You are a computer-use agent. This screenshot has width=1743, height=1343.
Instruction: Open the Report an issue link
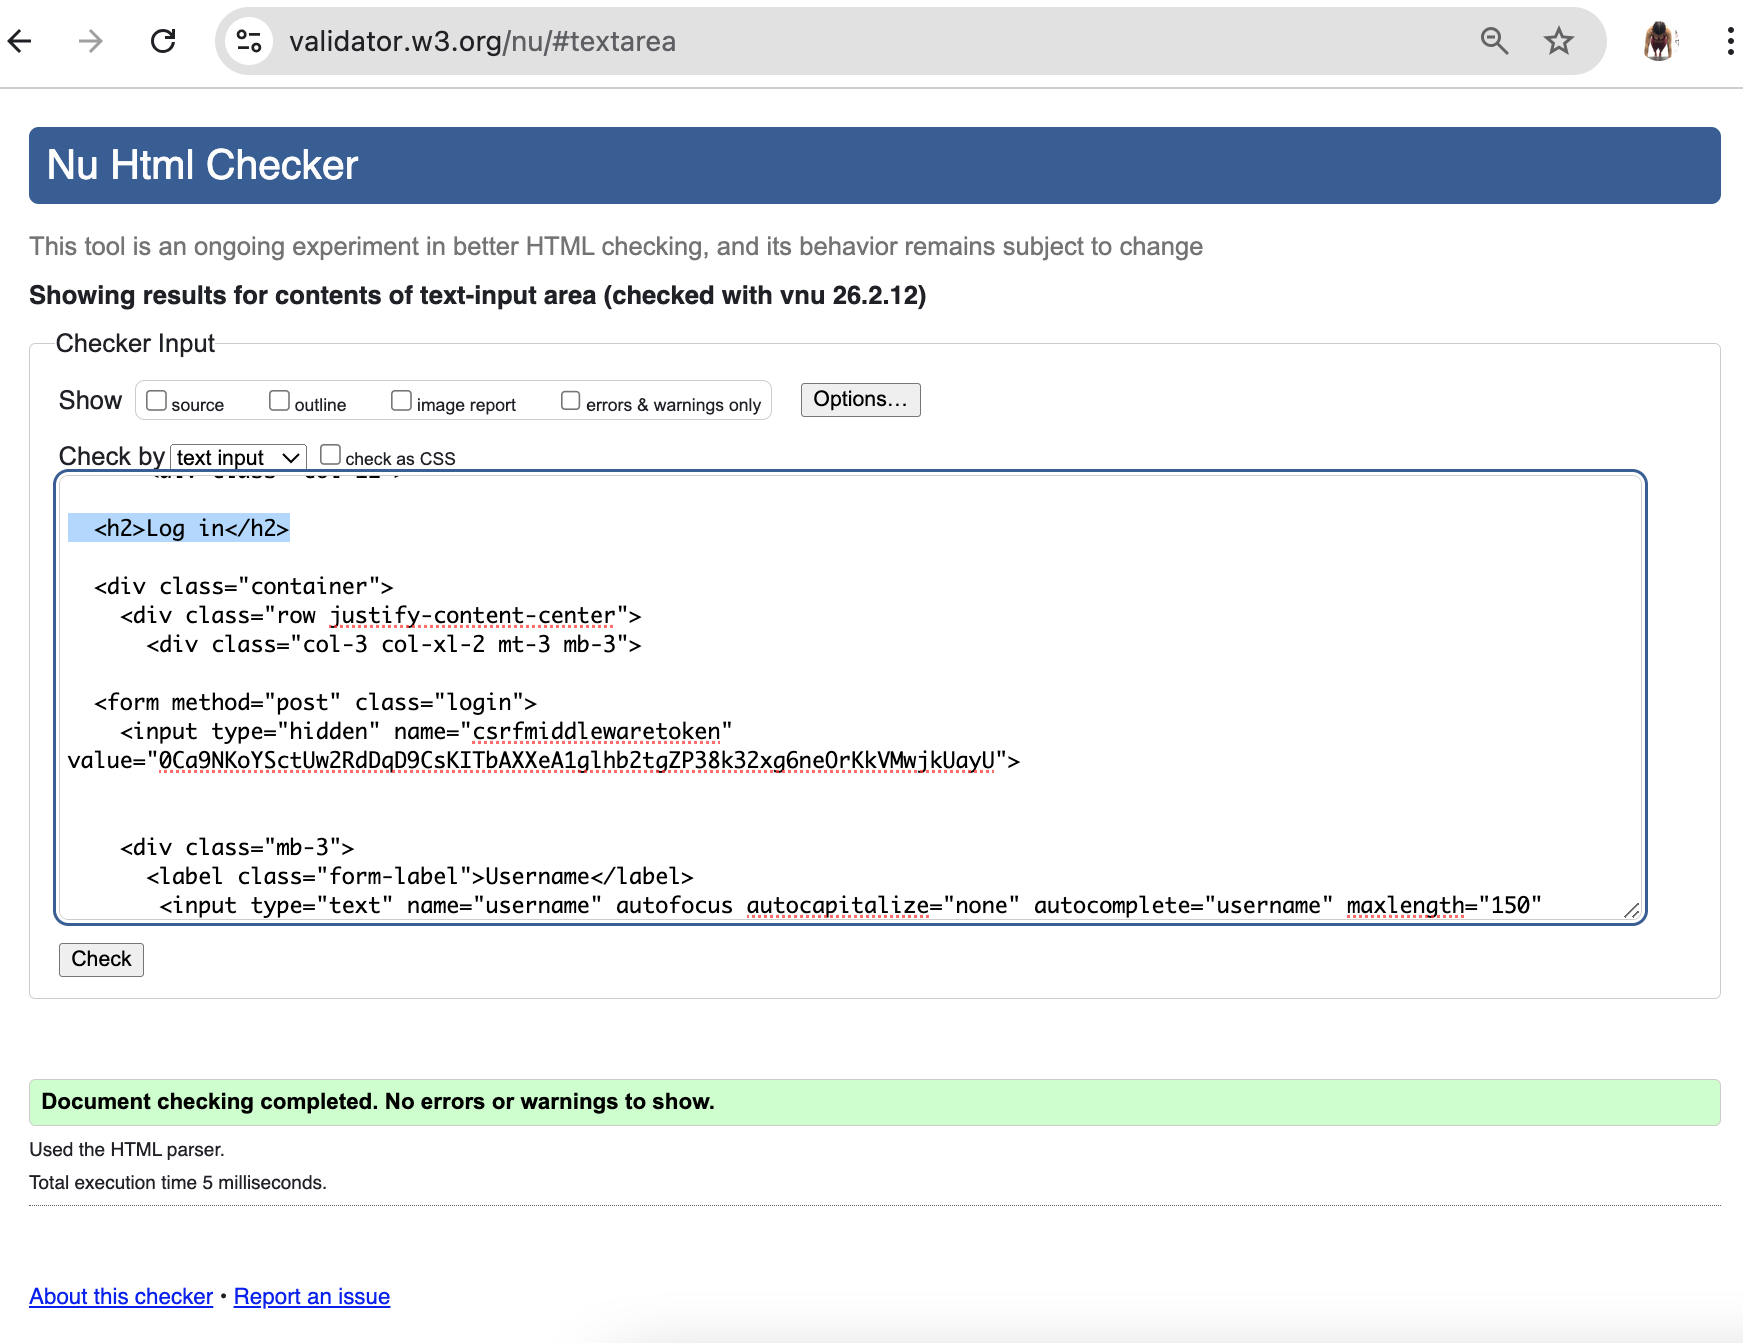point(311,1296)
